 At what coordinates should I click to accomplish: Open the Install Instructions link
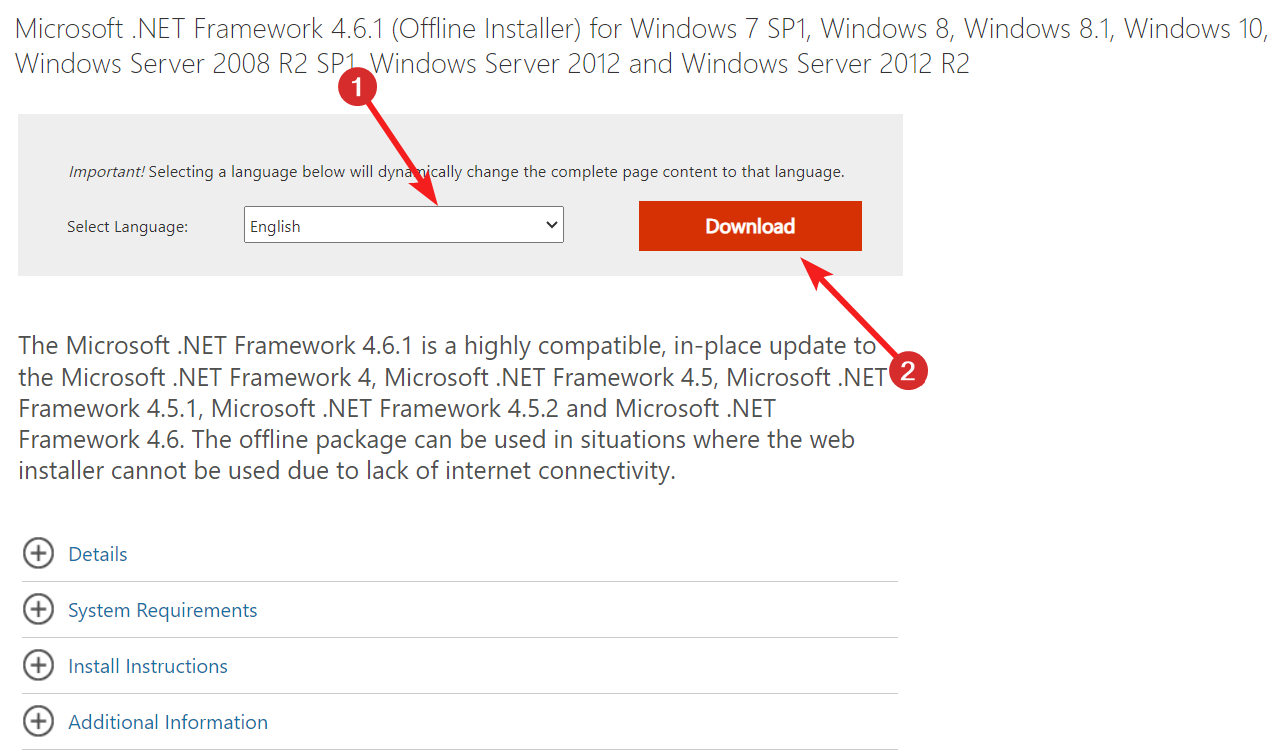coord(148,666)
